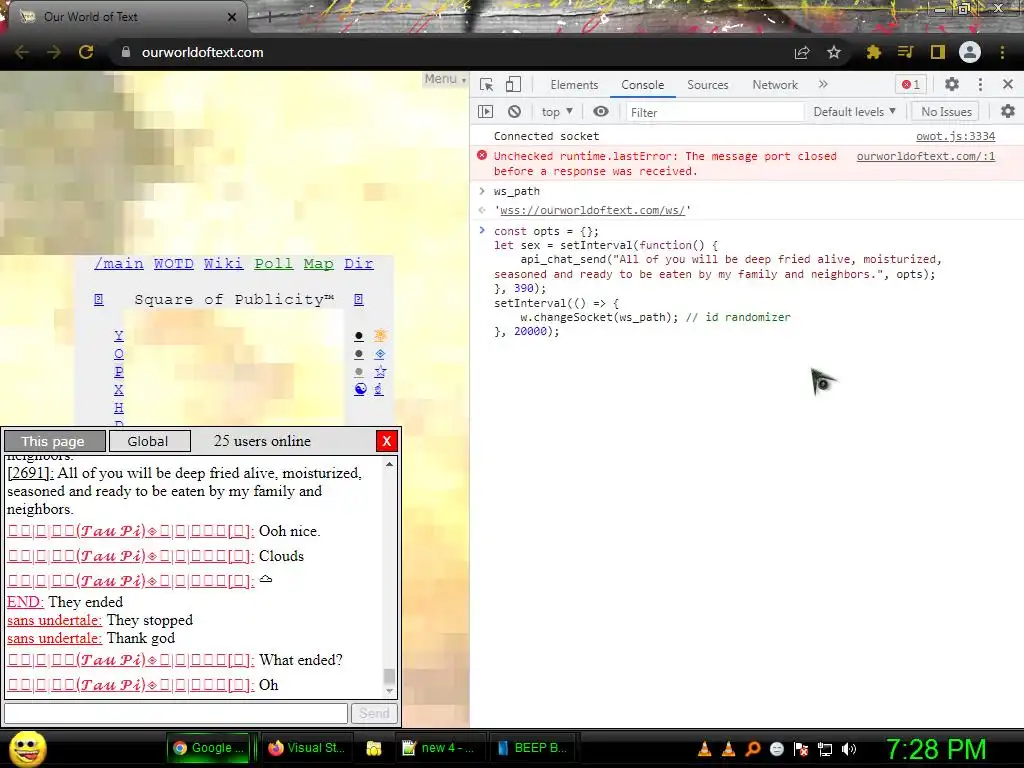Show the console sidebar icon
This screenshot has width=1024, height=768.
(486, 112)
